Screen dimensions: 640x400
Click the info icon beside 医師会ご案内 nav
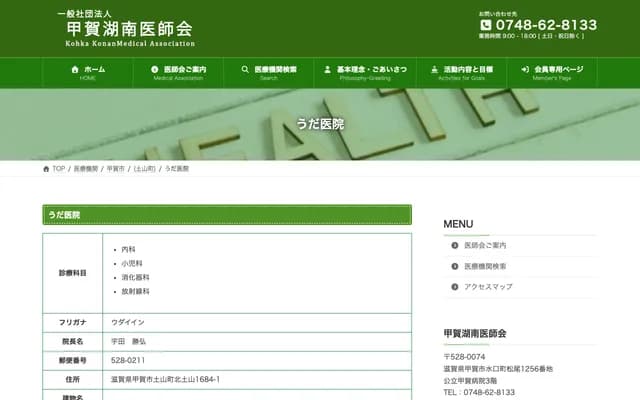click(x=155, y=69)
